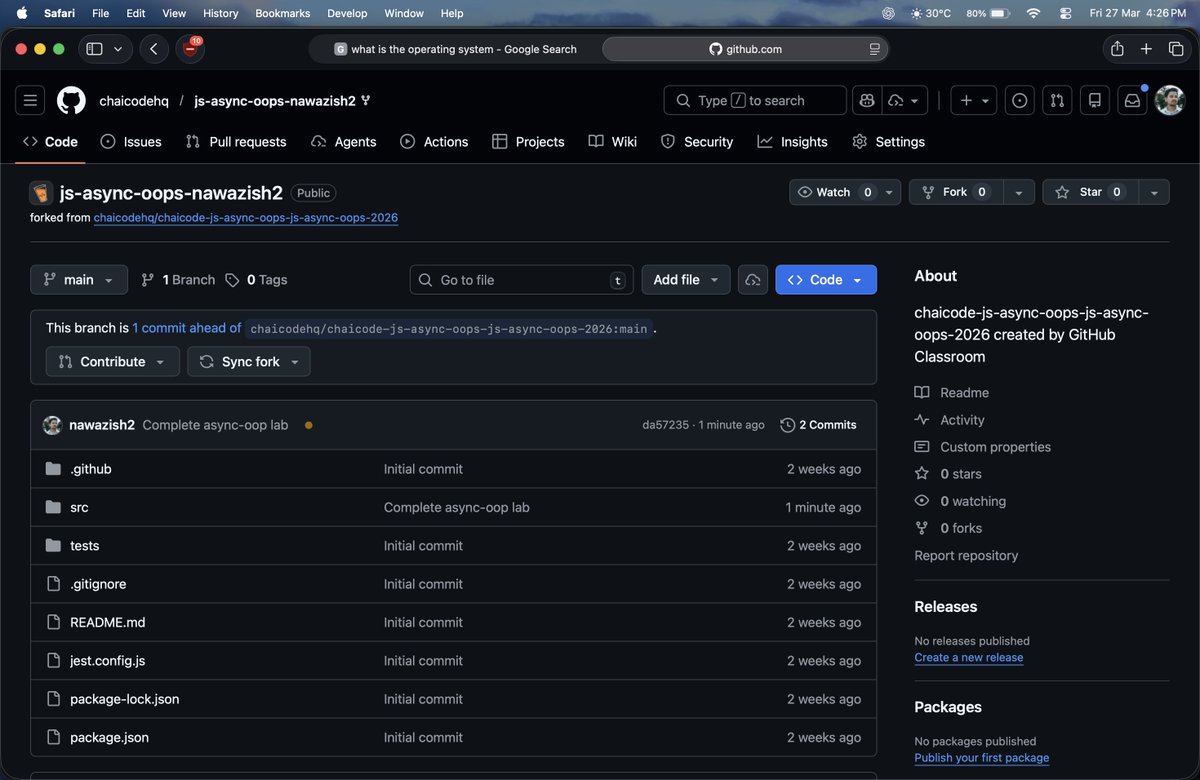Open Copilot chat icon in header
This screenshot has width=1200, height=780.
[865, 100]
